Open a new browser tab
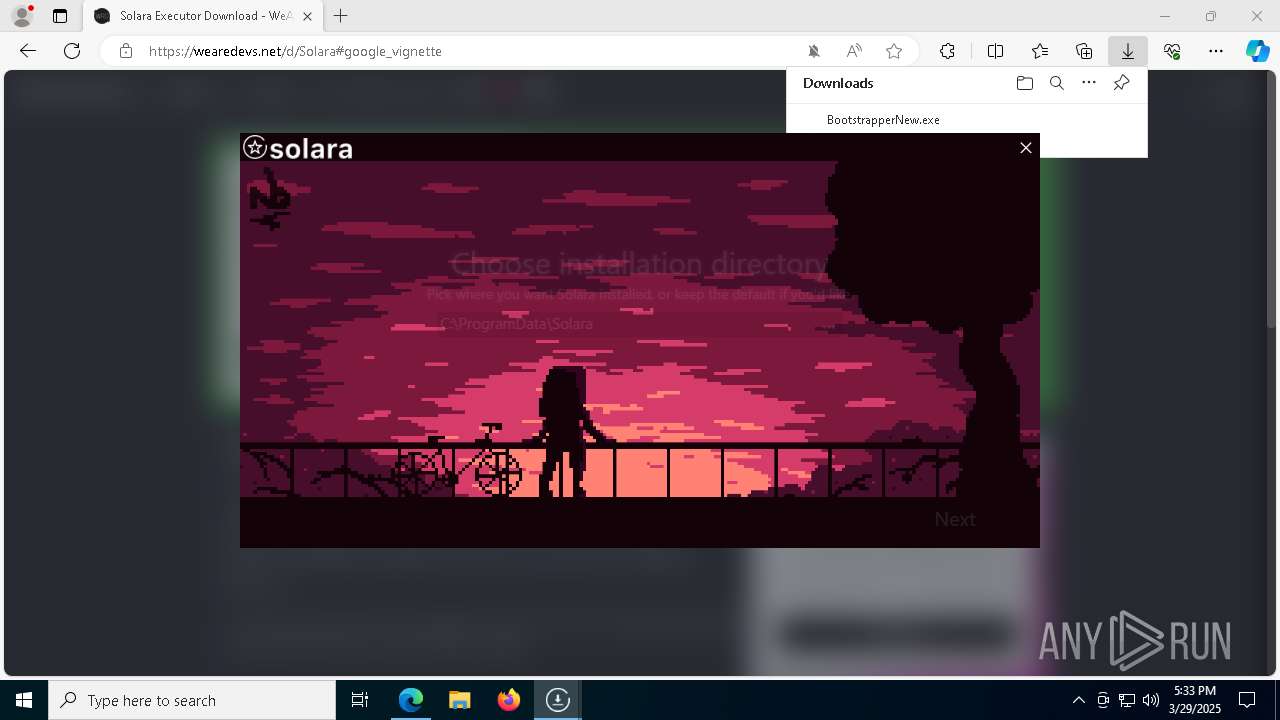 pyautogui.click(x=341, y=16)
